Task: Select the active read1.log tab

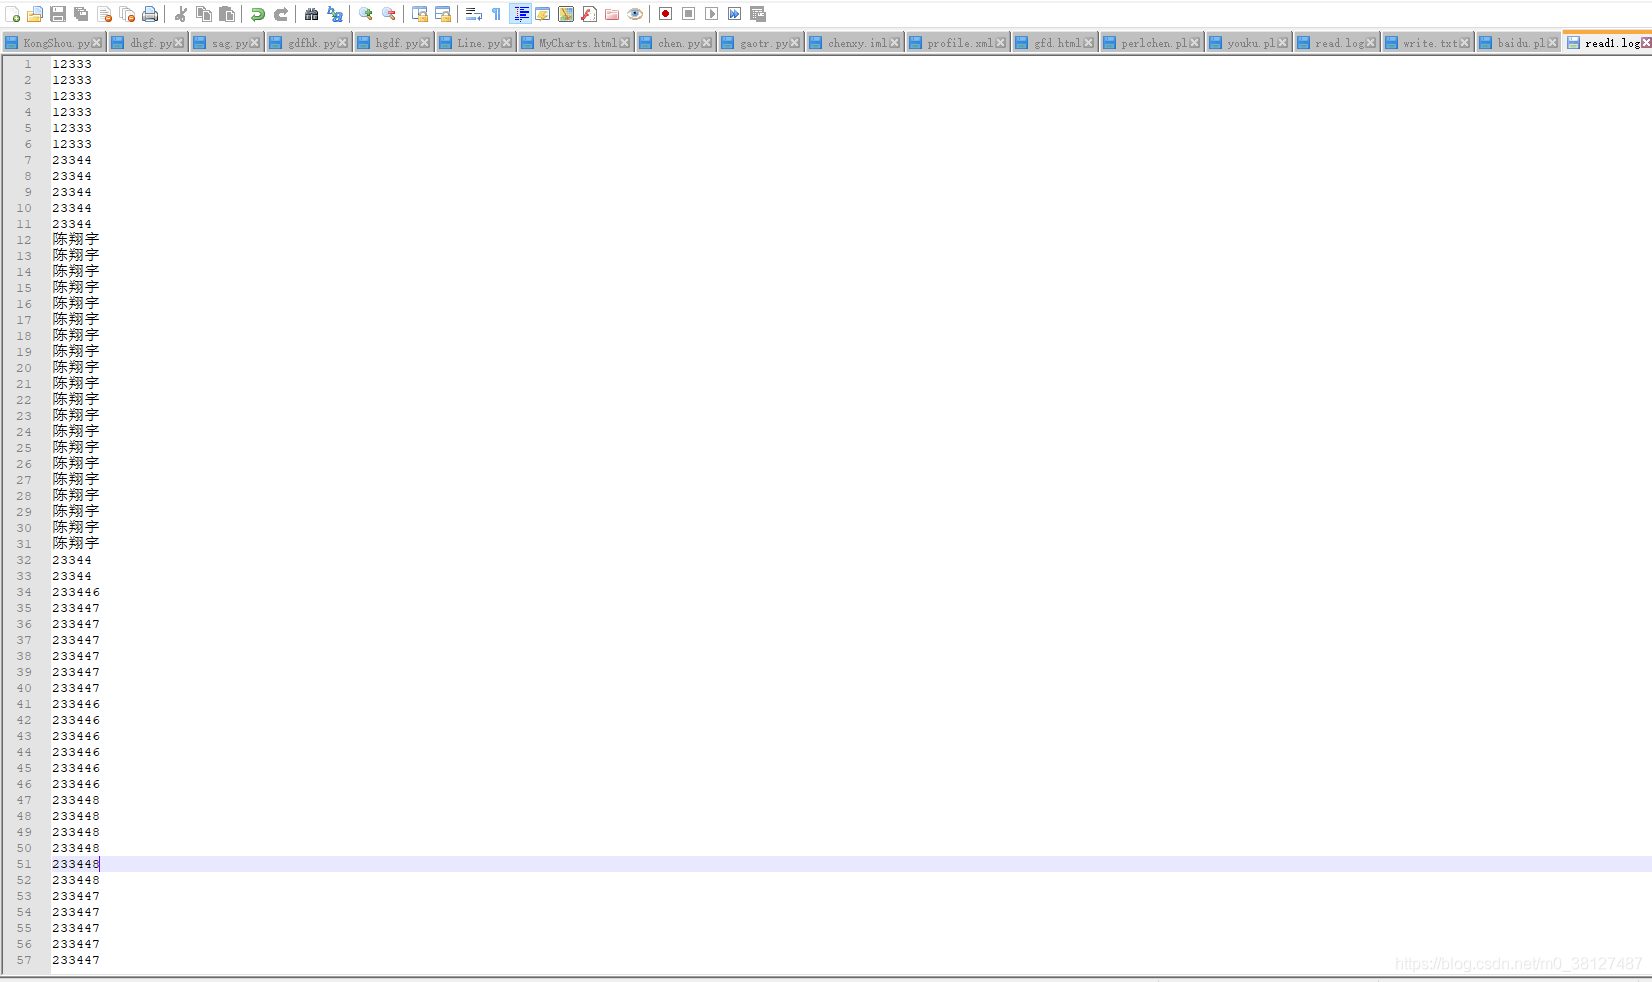Action: (1608, 42)
